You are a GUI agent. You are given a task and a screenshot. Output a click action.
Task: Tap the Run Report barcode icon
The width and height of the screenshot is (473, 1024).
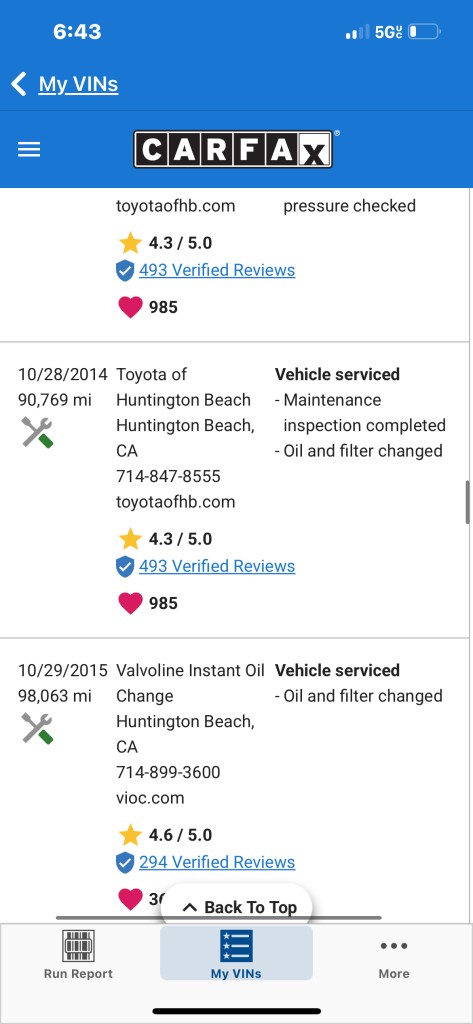(x=78, y=946)
